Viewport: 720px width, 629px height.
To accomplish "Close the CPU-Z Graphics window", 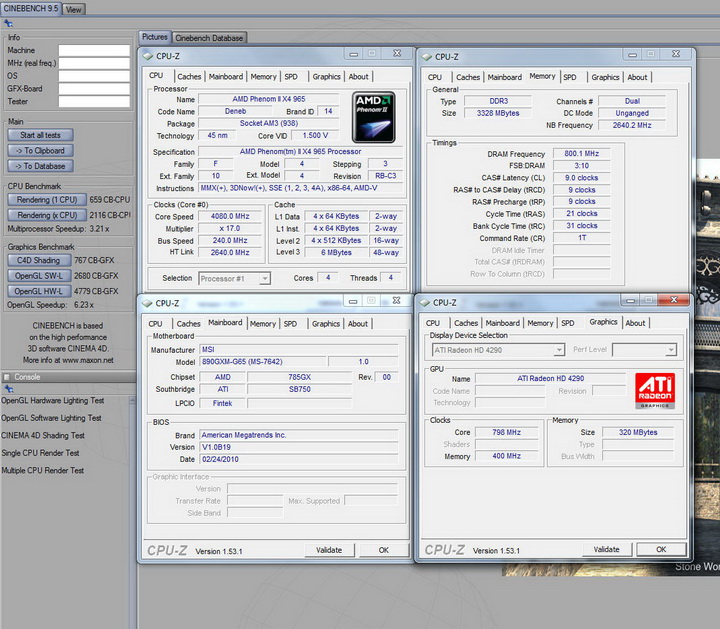I will (x=674, y=301).
